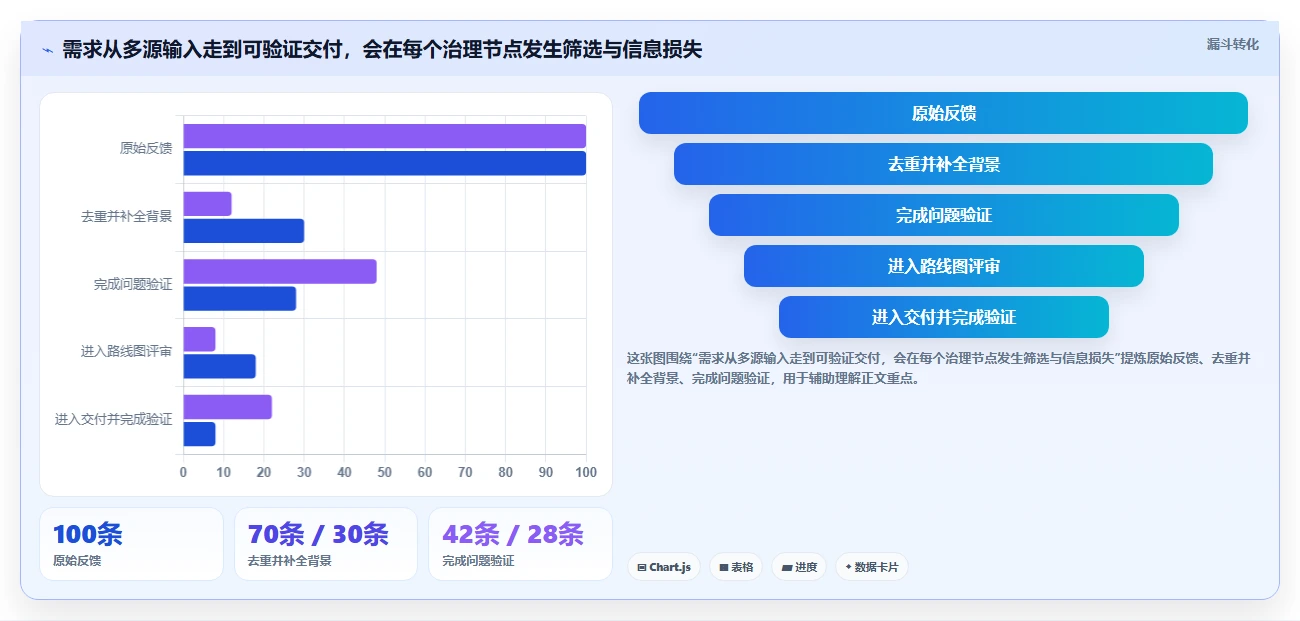
Task: Click the heading starting 需求从多源输入
Action: 382,50
